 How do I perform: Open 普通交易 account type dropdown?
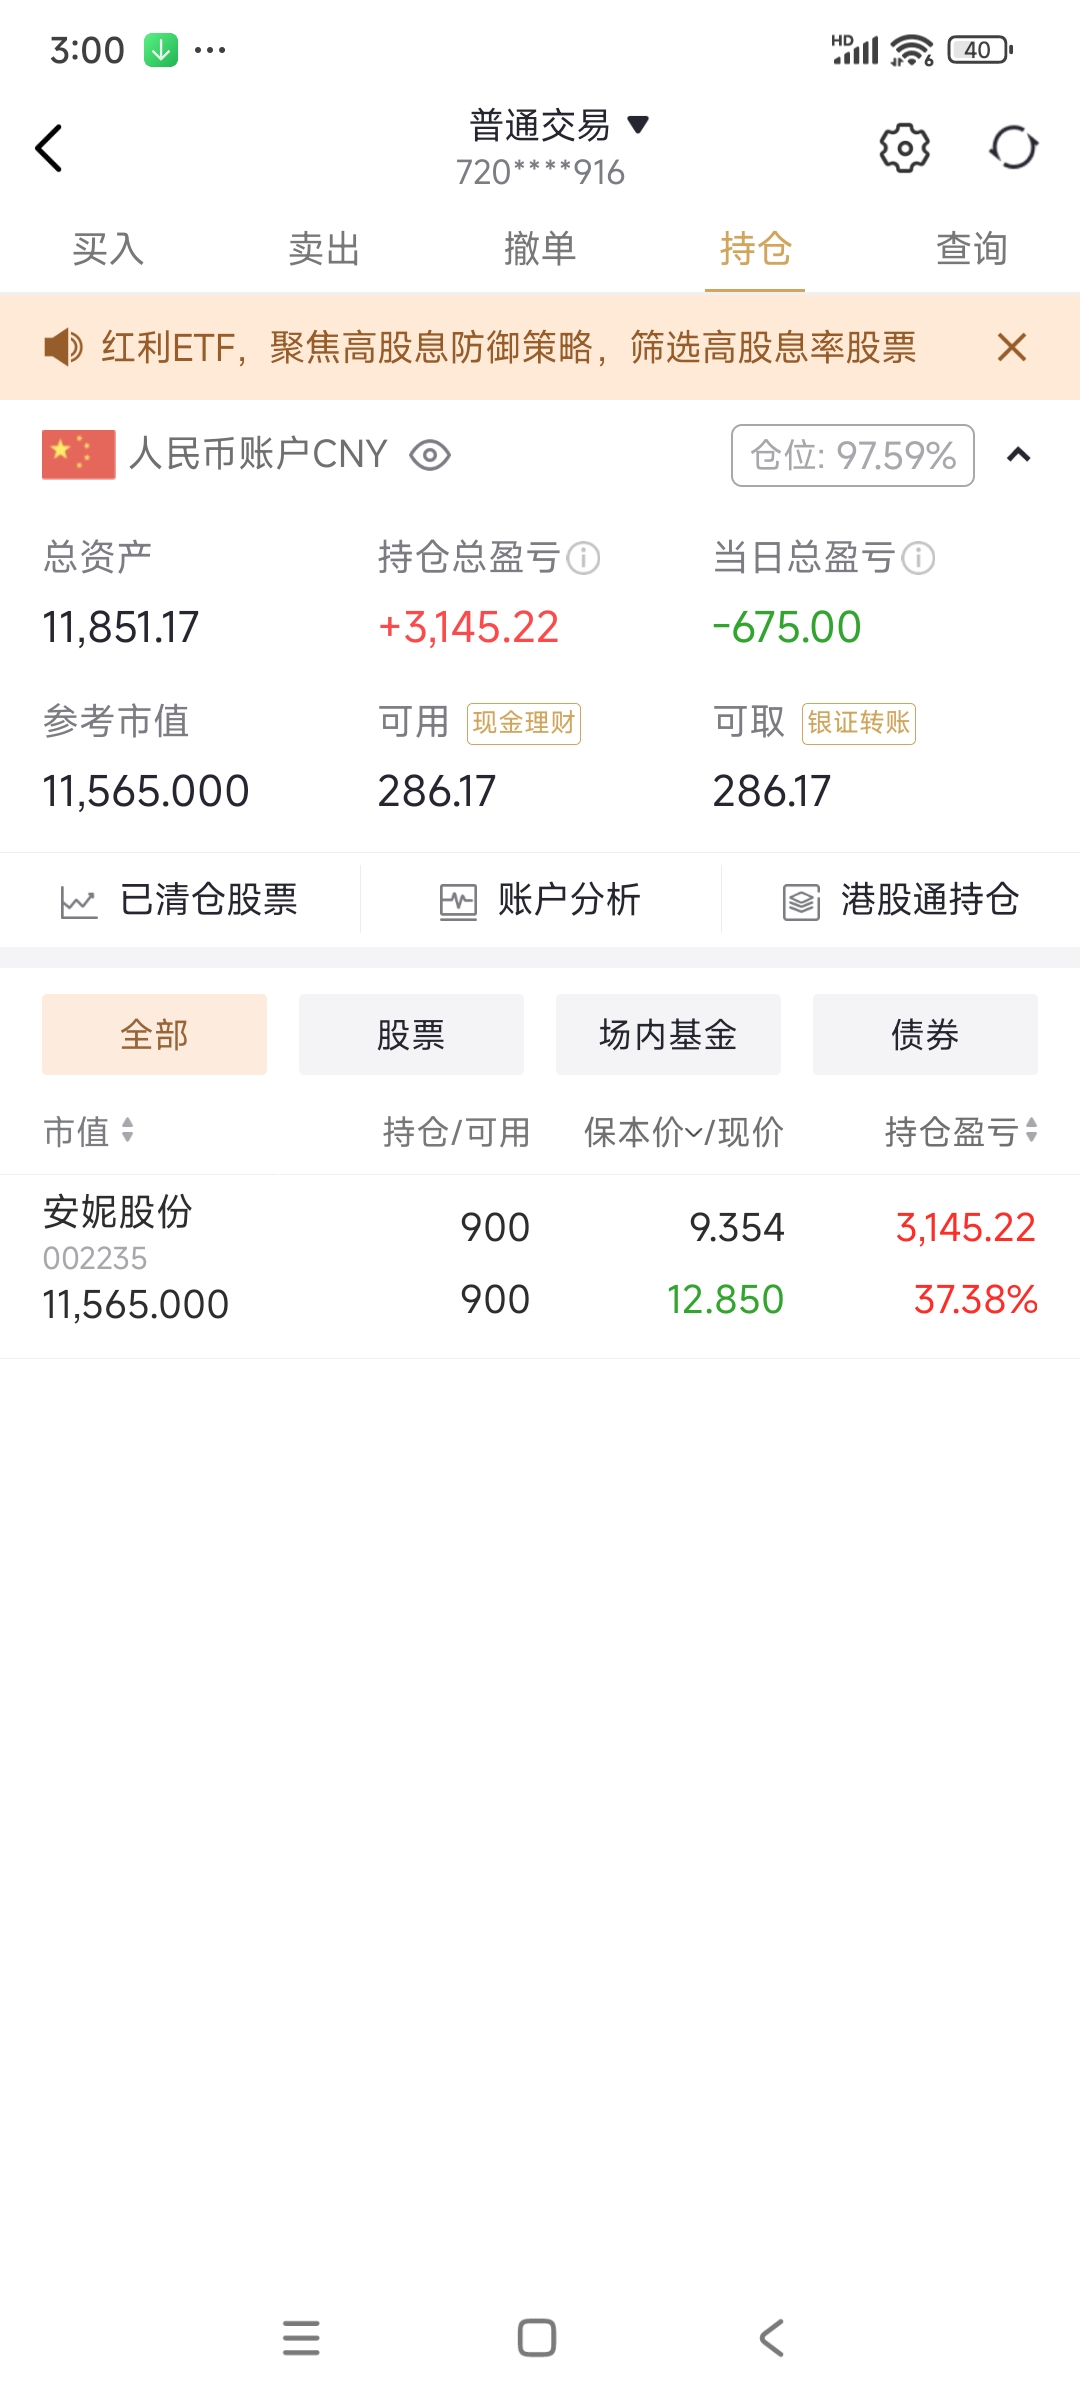click(x=560, y=126)
